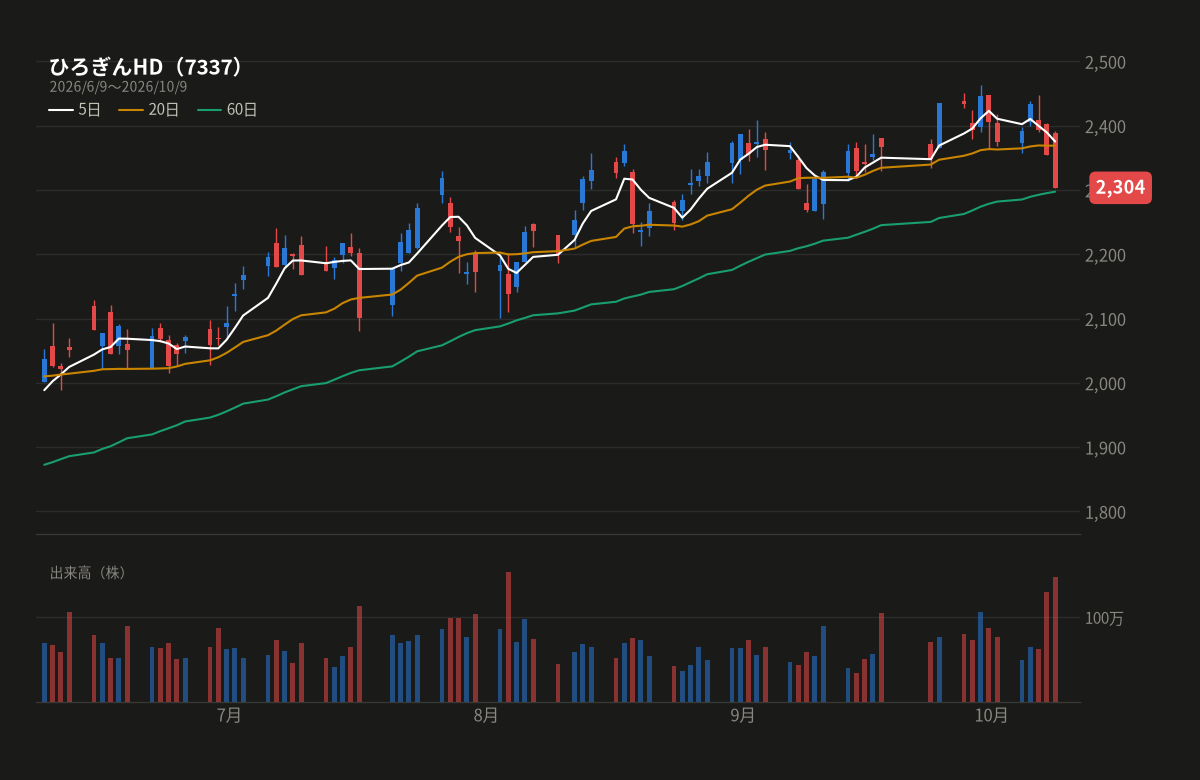
Task: Click the red 2,304 price label
Action: pos(1120,187)
